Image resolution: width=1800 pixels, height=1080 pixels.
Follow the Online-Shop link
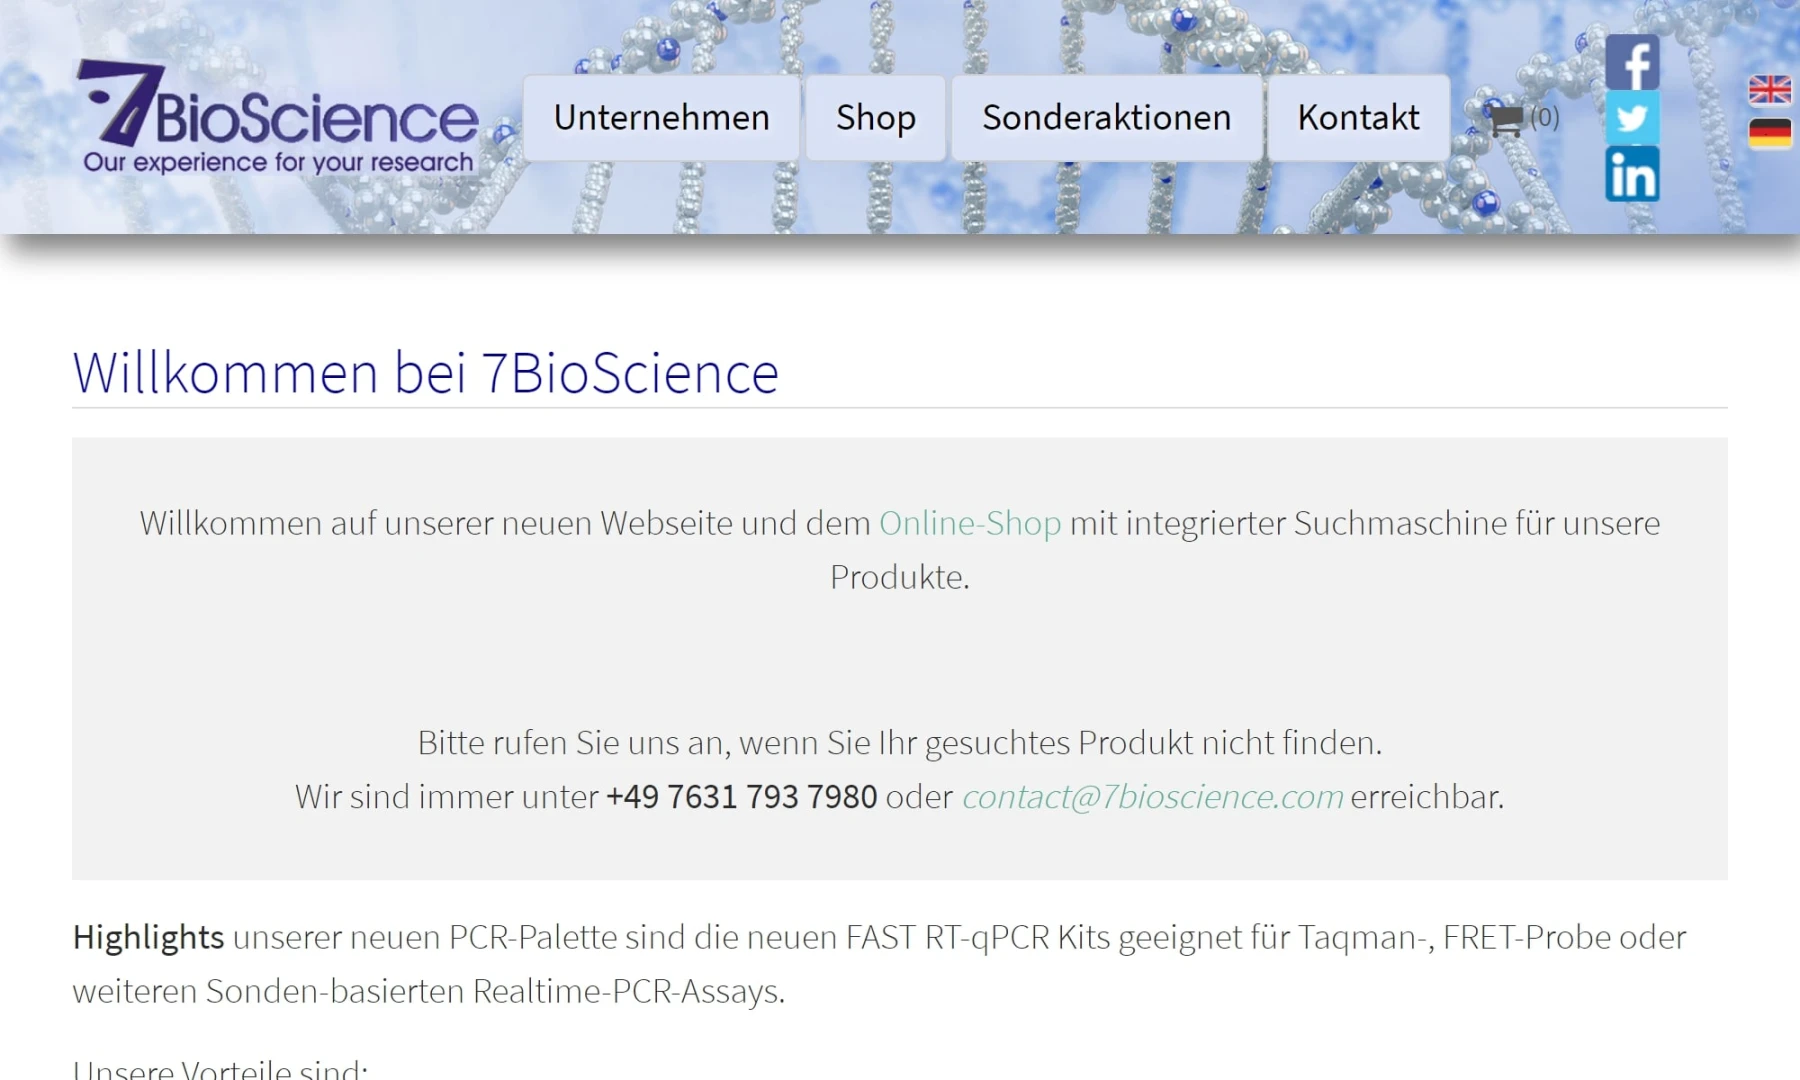[970, 523]
